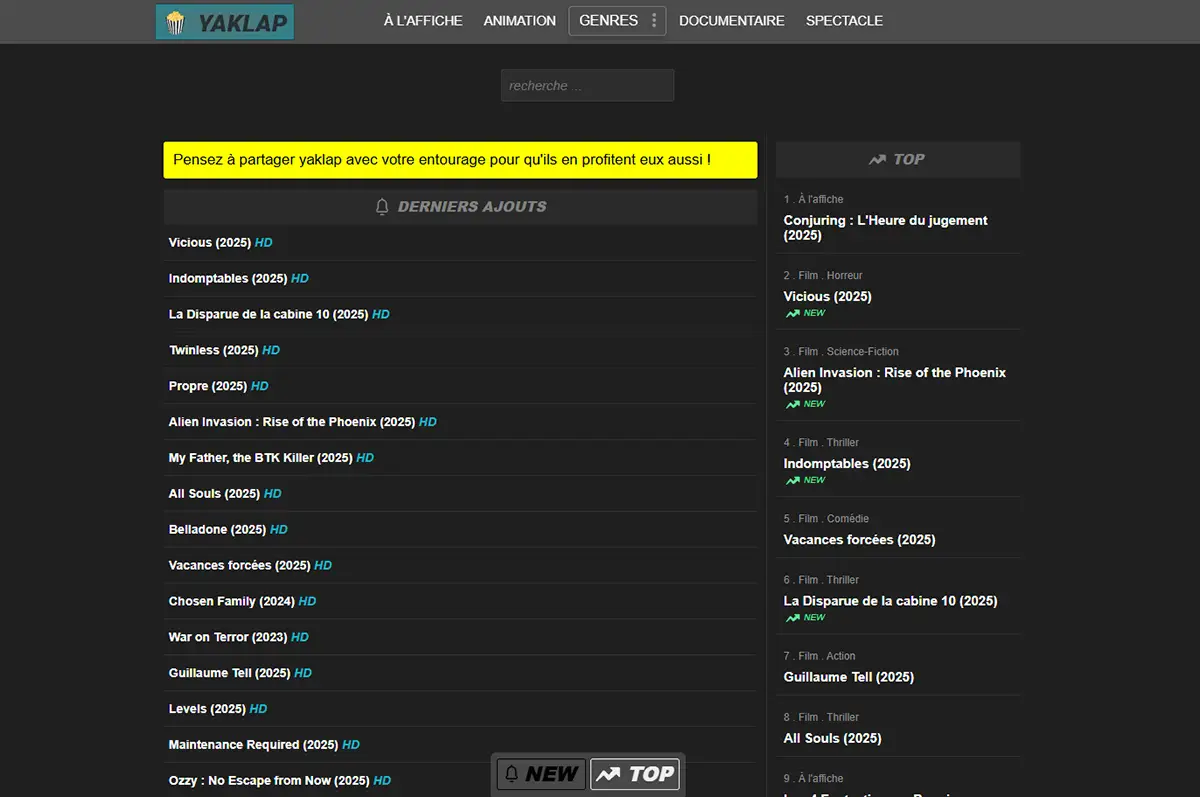
Task: Open the Documentaire category
Action: click(731, 21)
